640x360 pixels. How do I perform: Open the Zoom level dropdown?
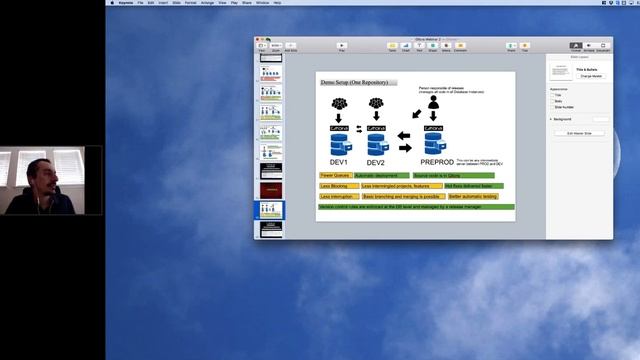coord(276,46)
